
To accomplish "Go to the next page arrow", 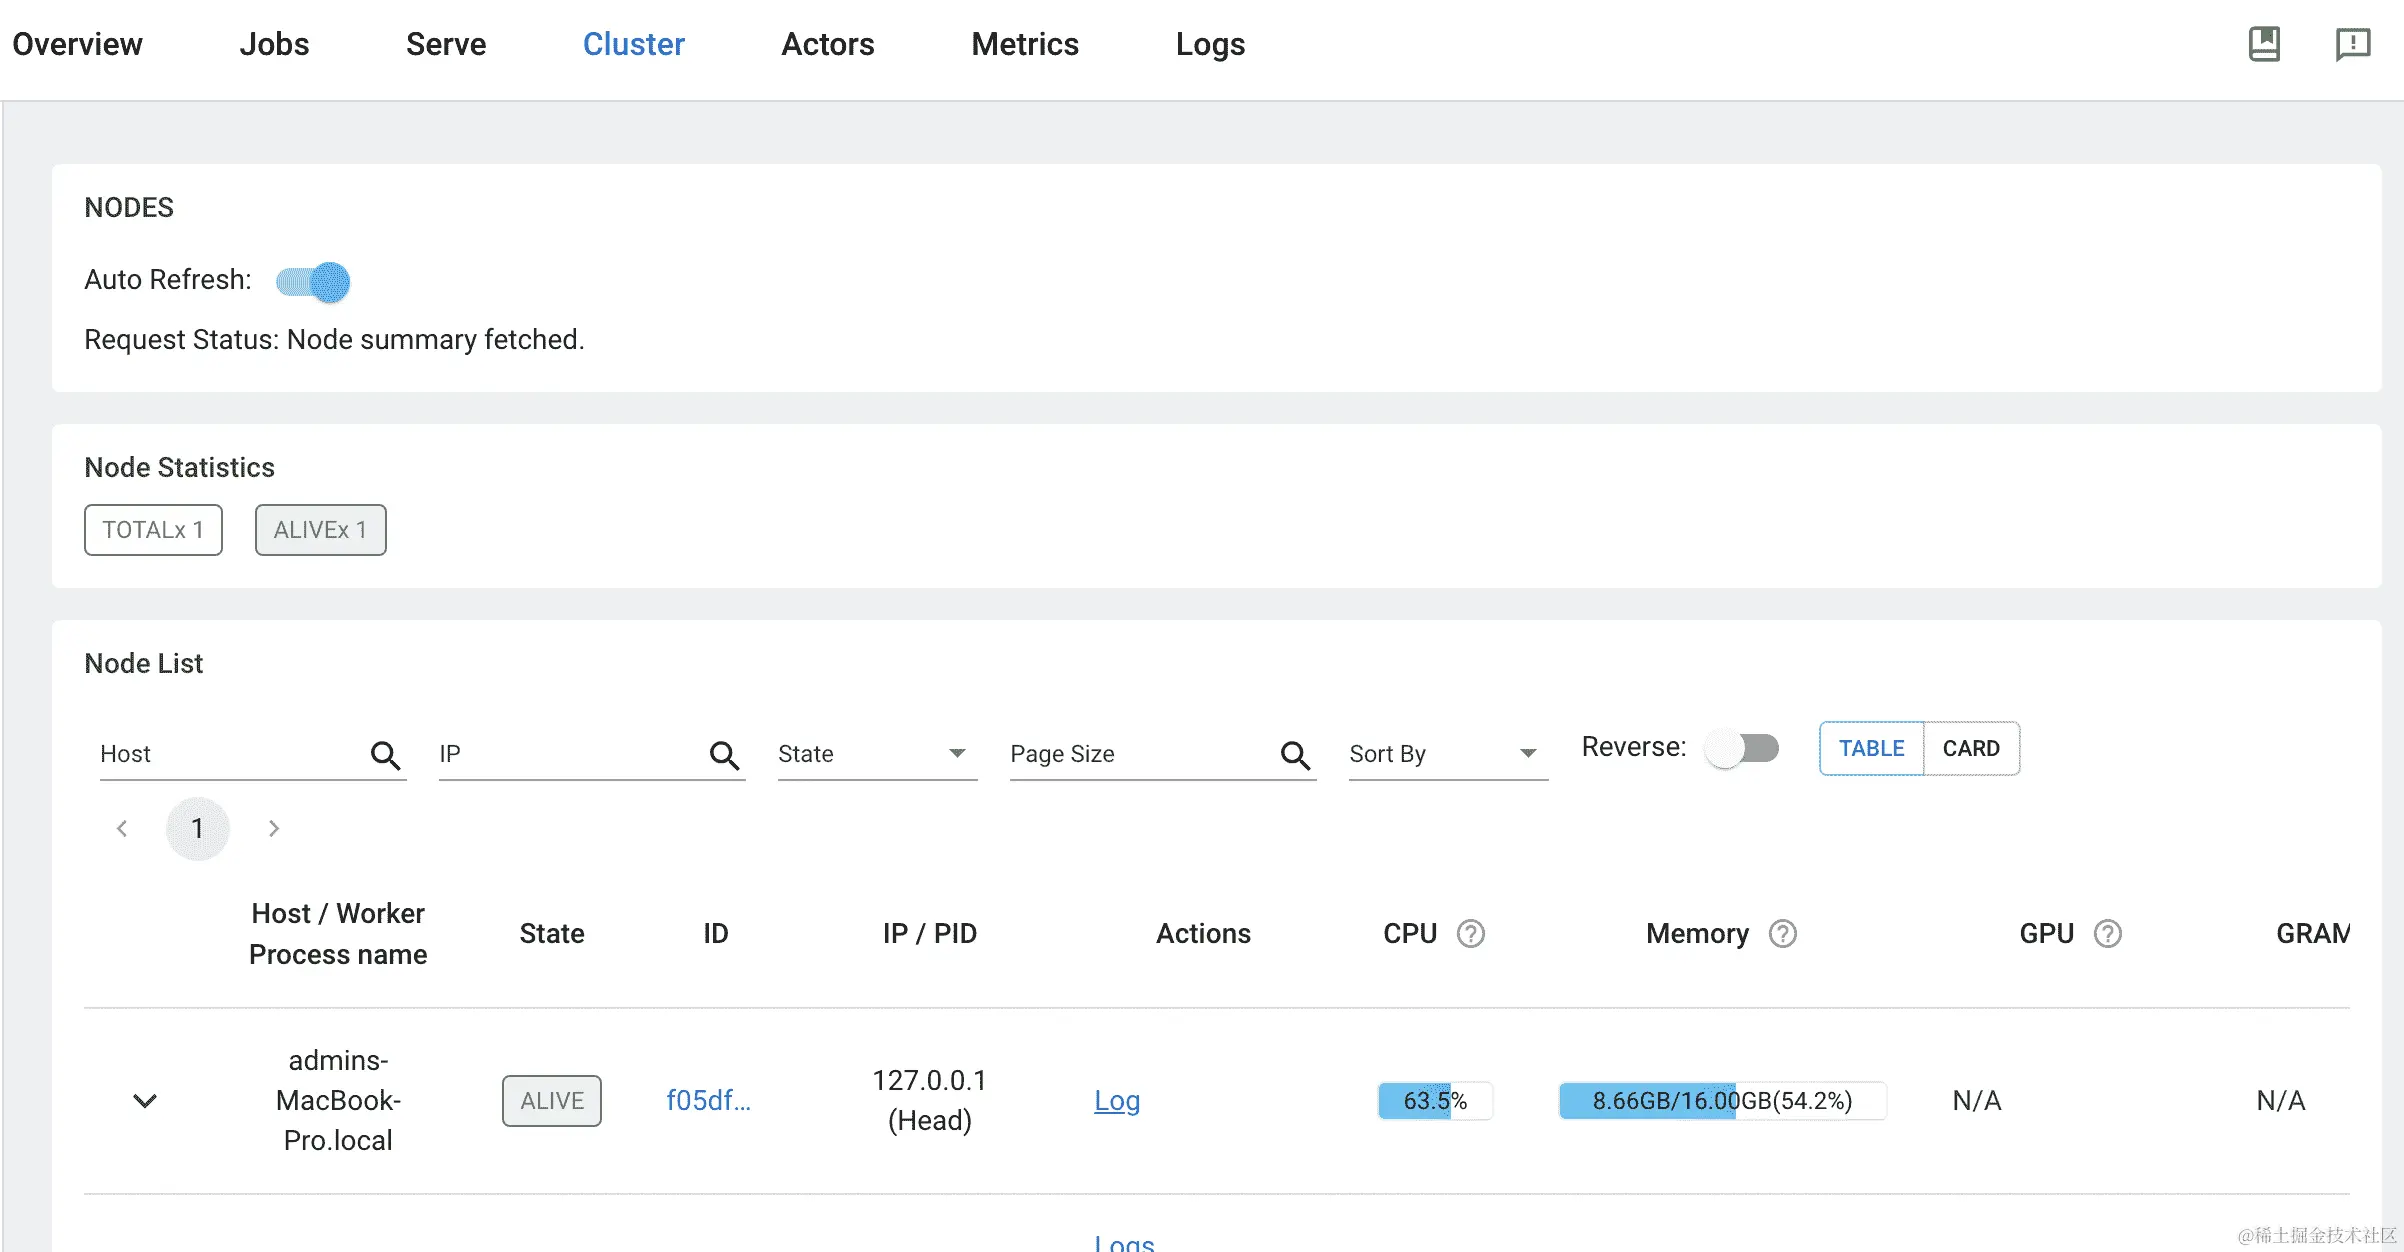I will point(273,828).
